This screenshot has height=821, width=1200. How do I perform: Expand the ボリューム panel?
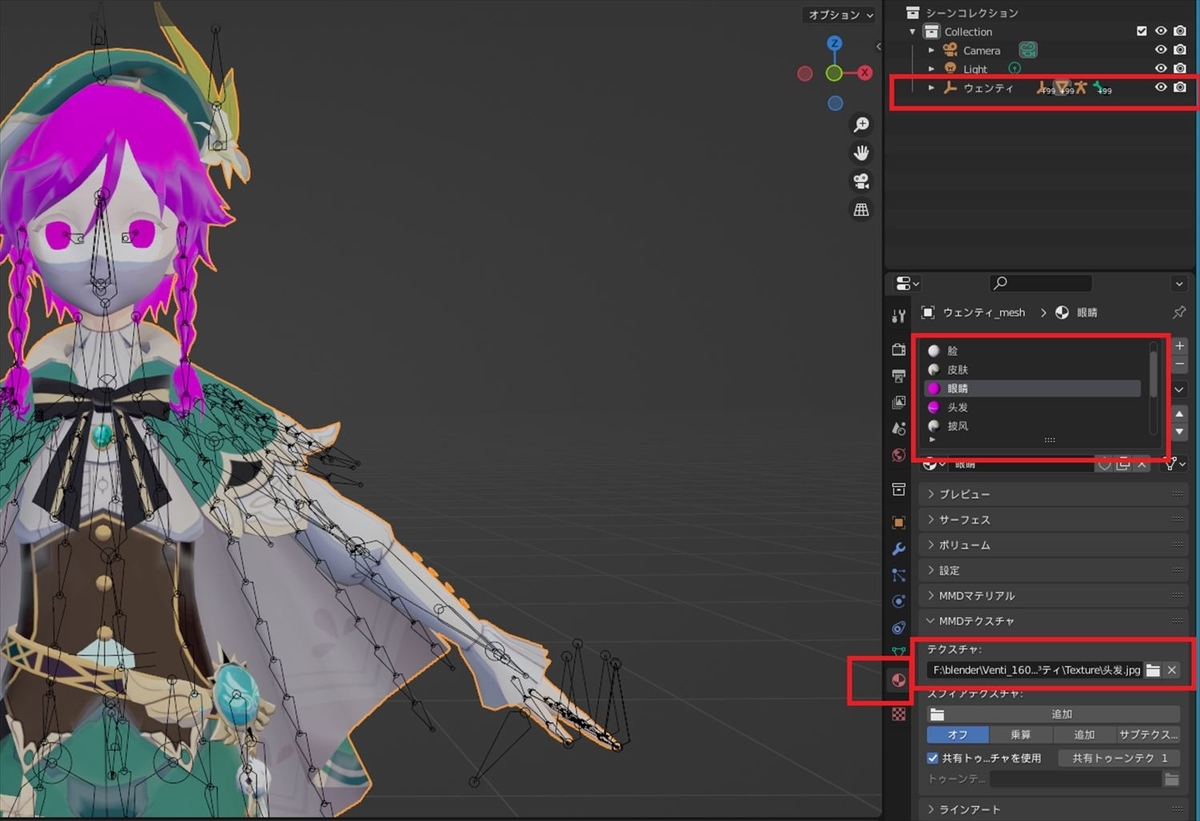[x=1054, y=545]
